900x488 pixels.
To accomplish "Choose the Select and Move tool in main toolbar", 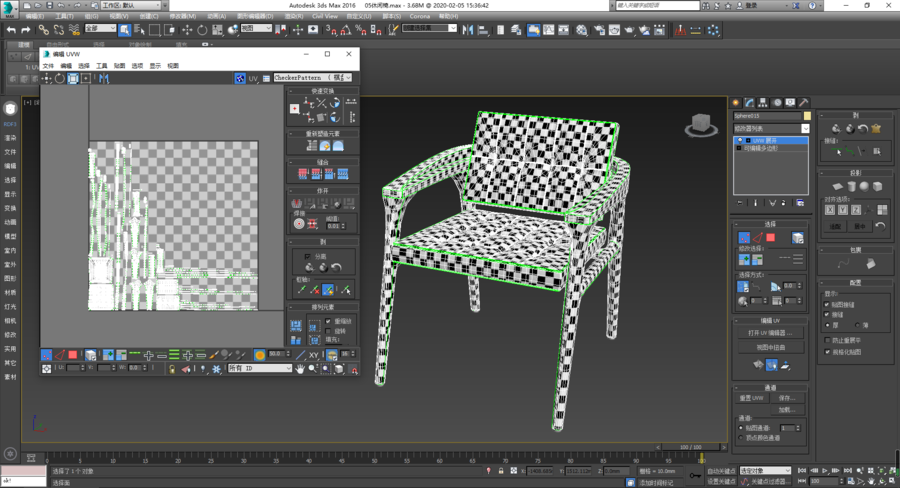I will [187, 30].
